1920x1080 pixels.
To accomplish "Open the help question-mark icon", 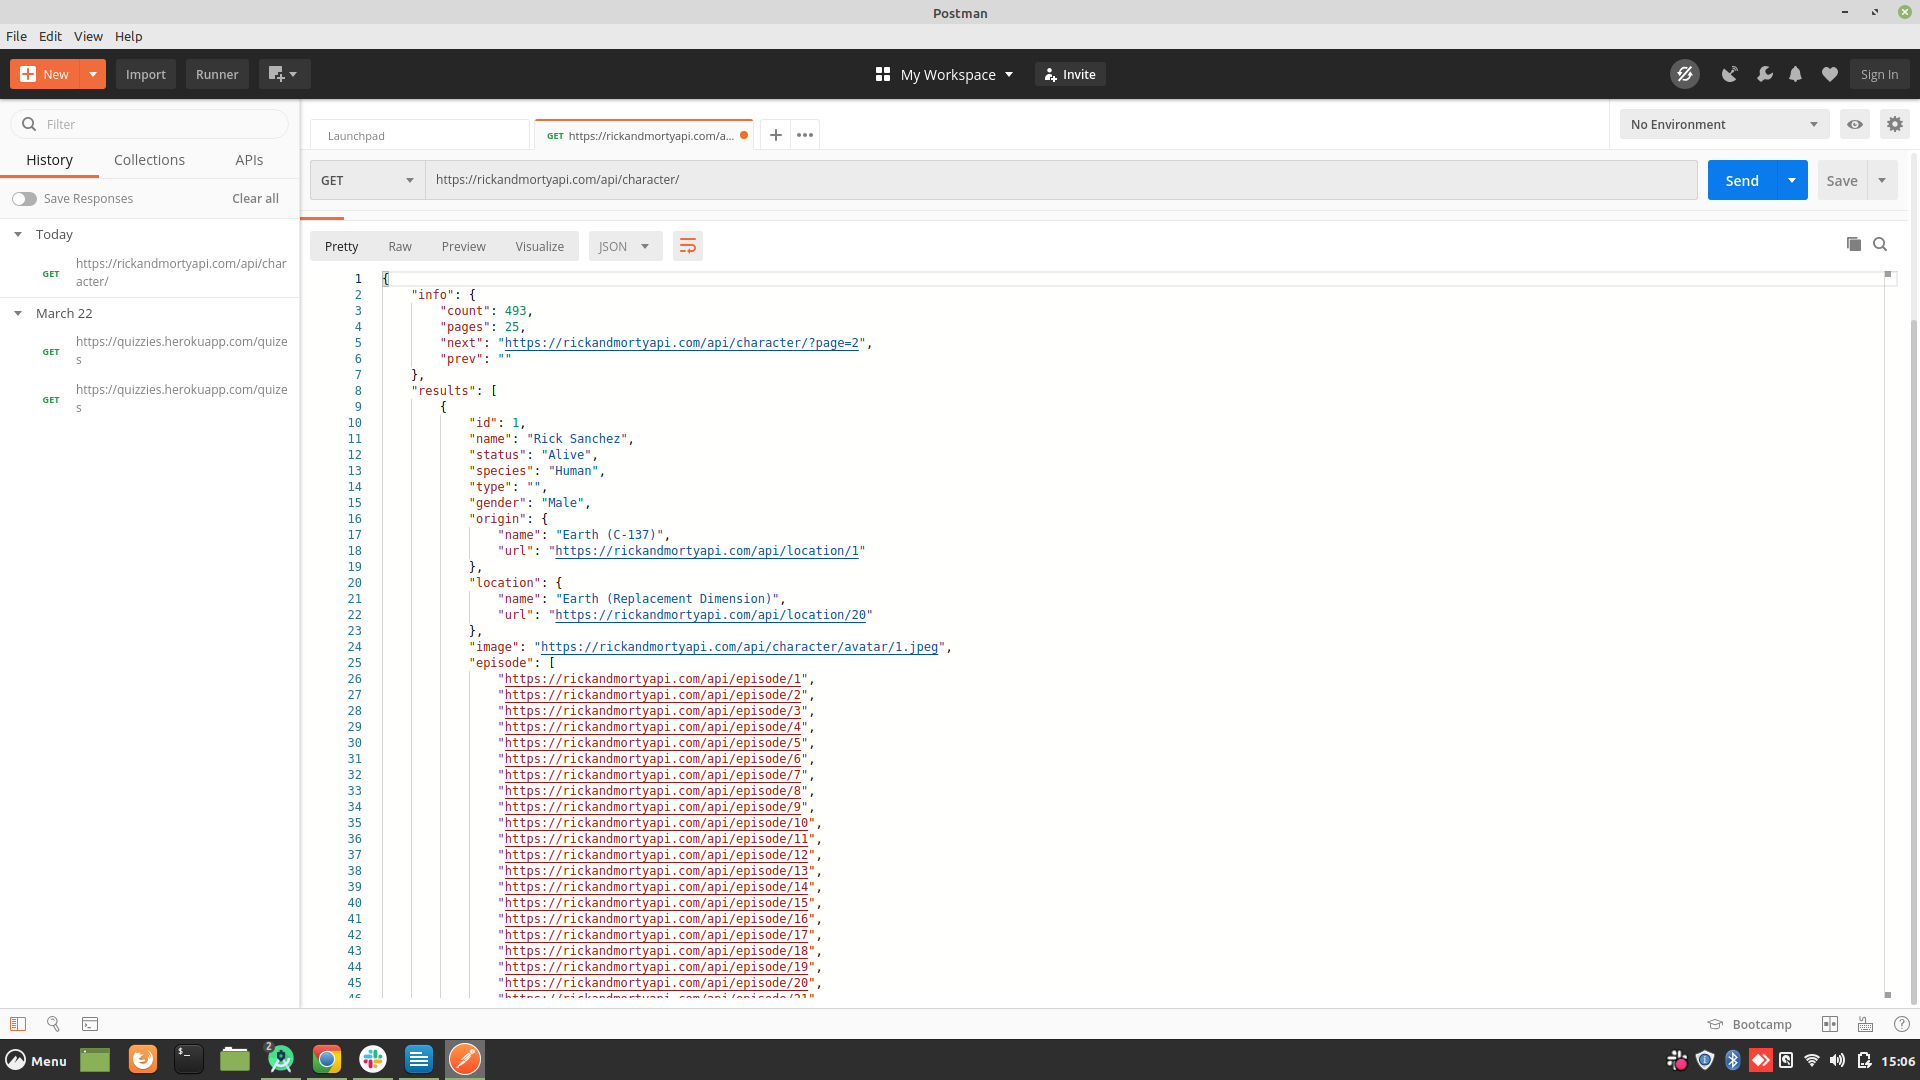I will coord(1902,1024).
